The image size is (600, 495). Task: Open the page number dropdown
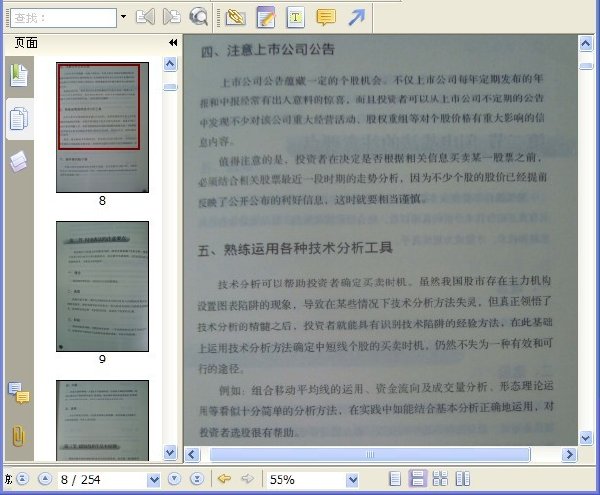tap(154, 480)
